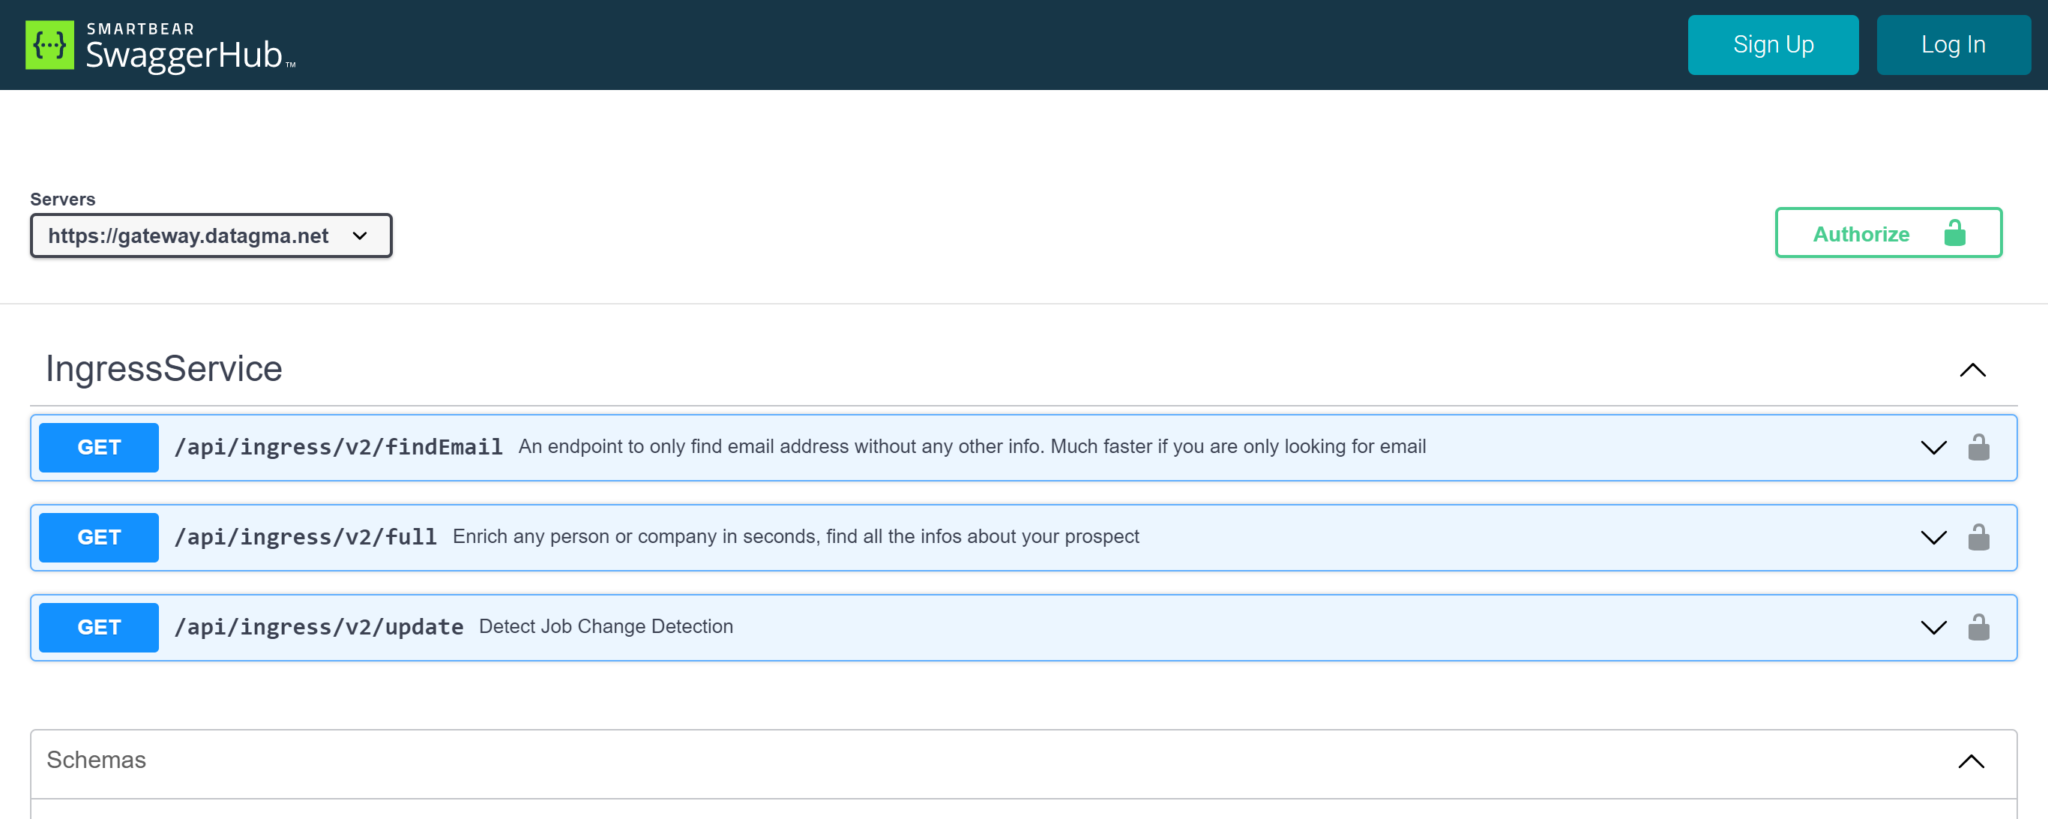Open the IngressService tag heading
Viewport: 2048px width, 819px height.
(x=164, y=369)
